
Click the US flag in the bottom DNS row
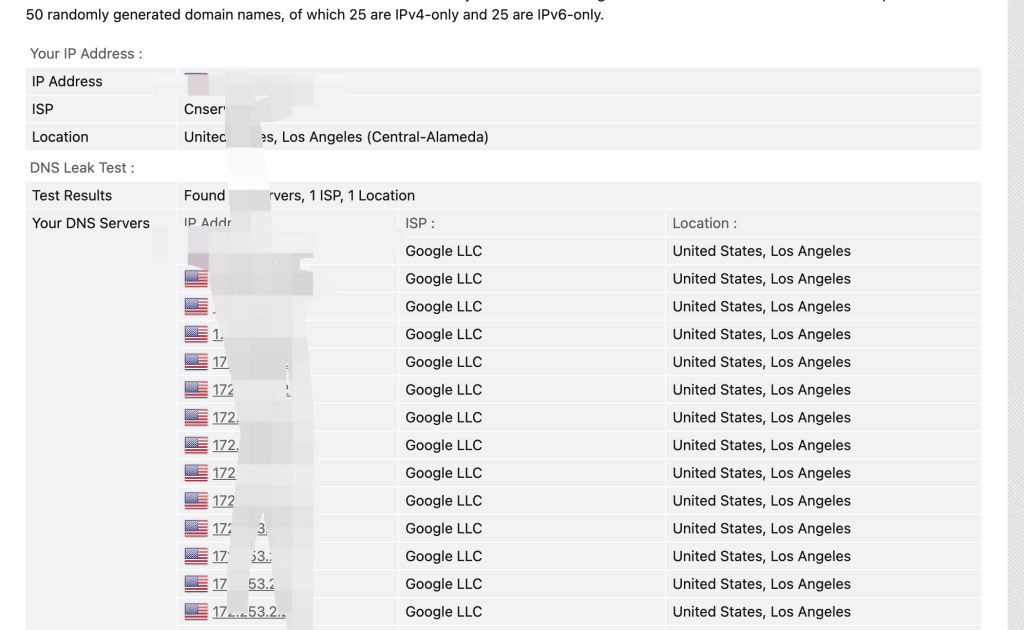196,612
